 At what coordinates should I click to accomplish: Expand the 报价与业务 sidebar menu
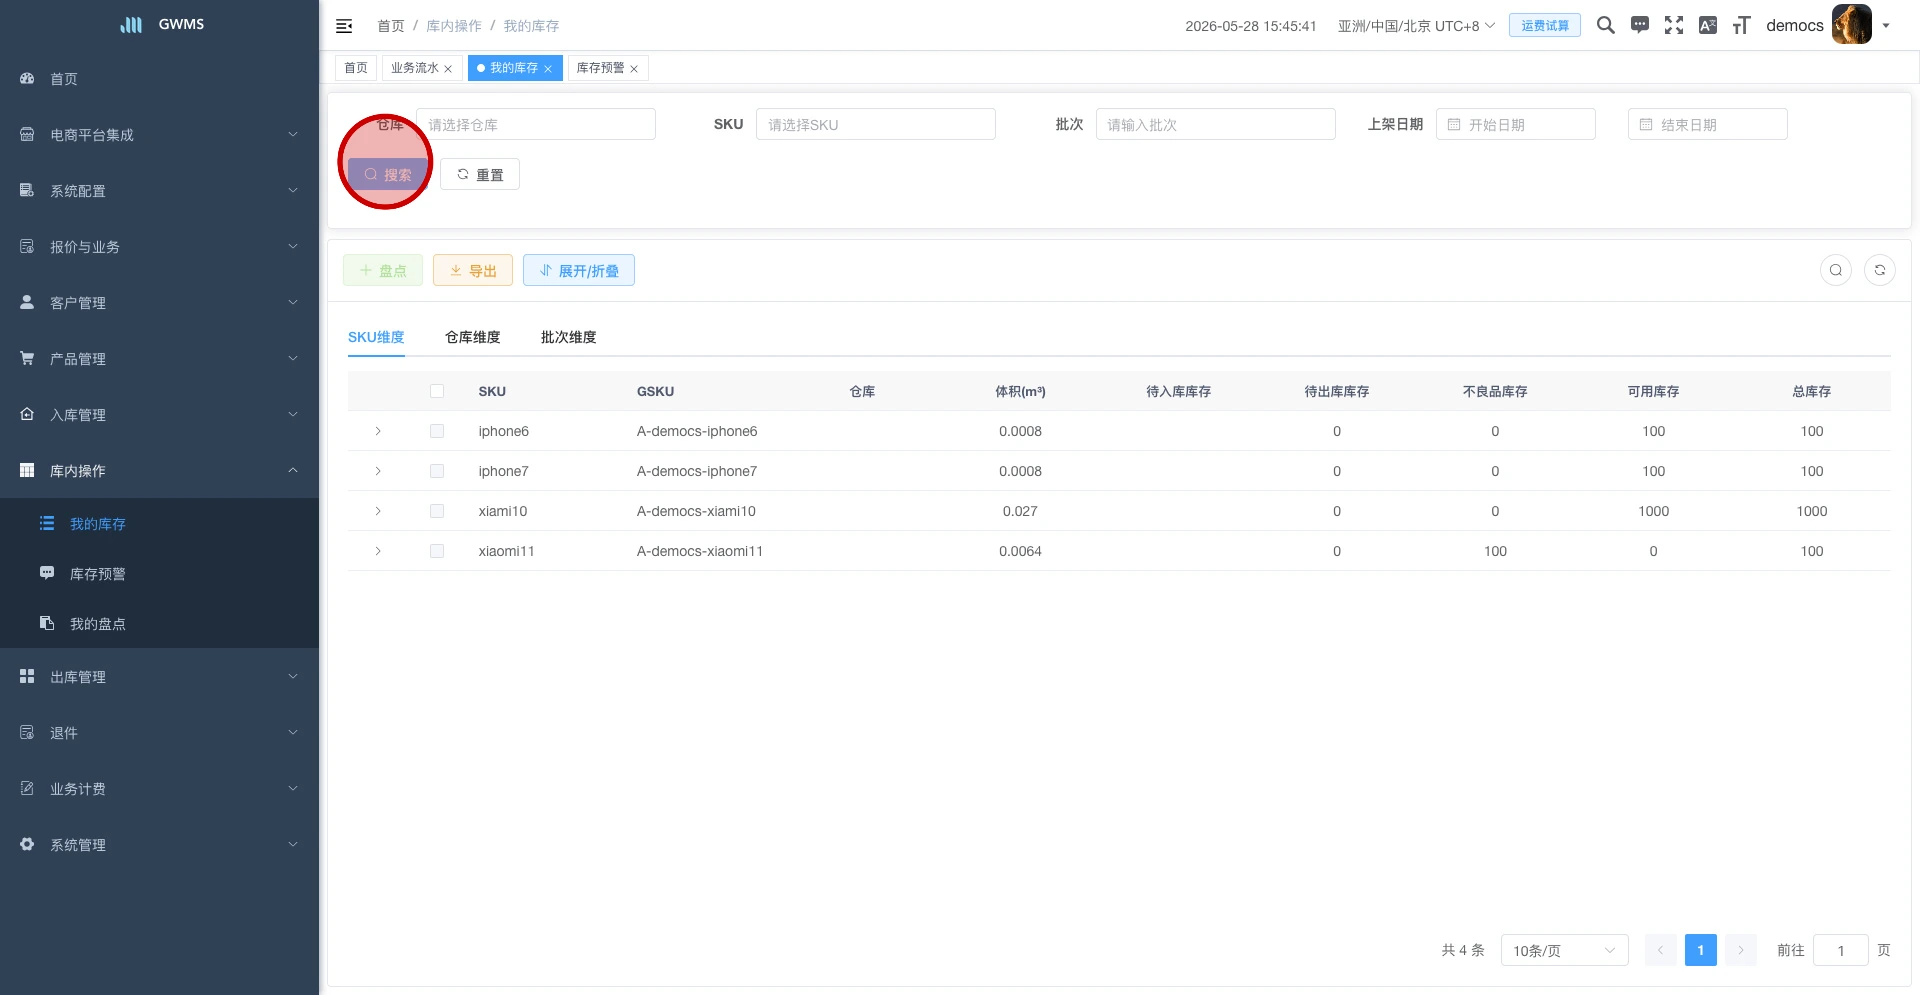(x=160, y=246)
